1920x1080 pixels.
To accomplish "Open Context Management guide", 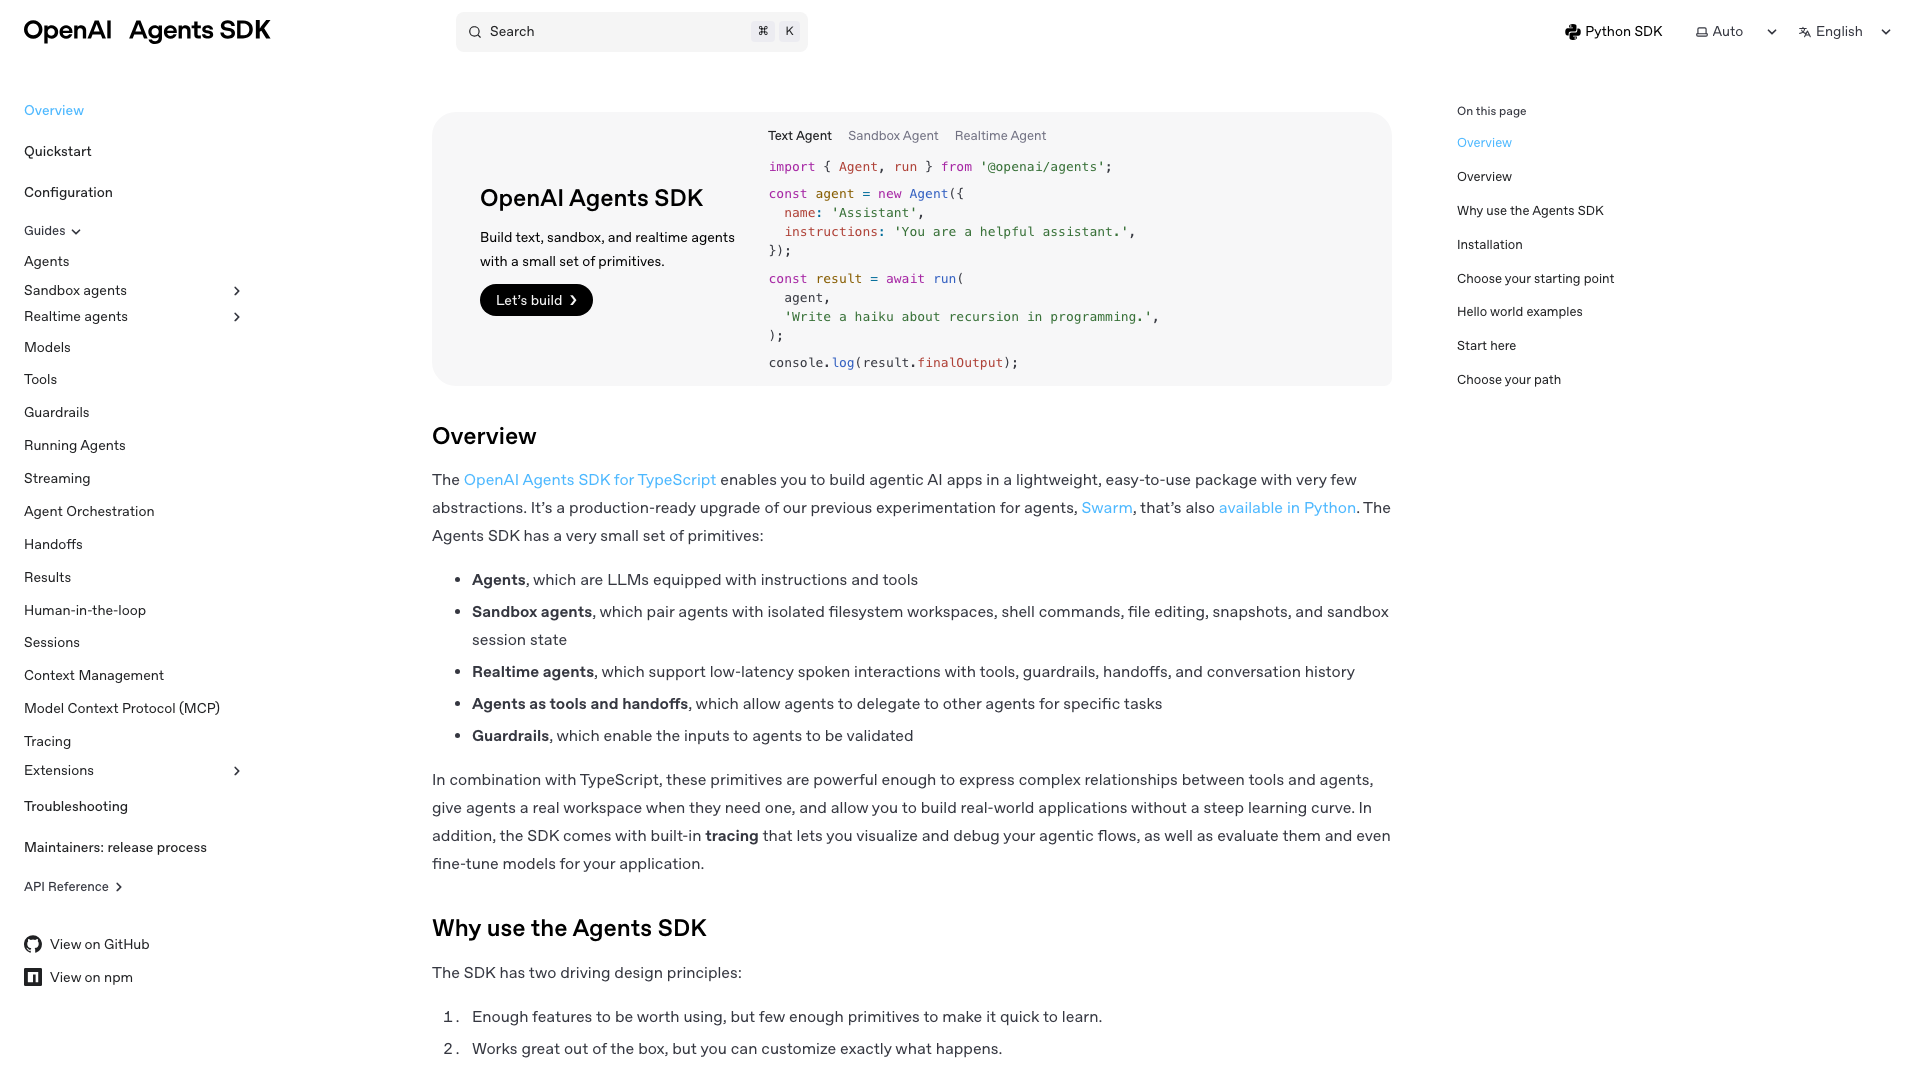I will 94,675.
